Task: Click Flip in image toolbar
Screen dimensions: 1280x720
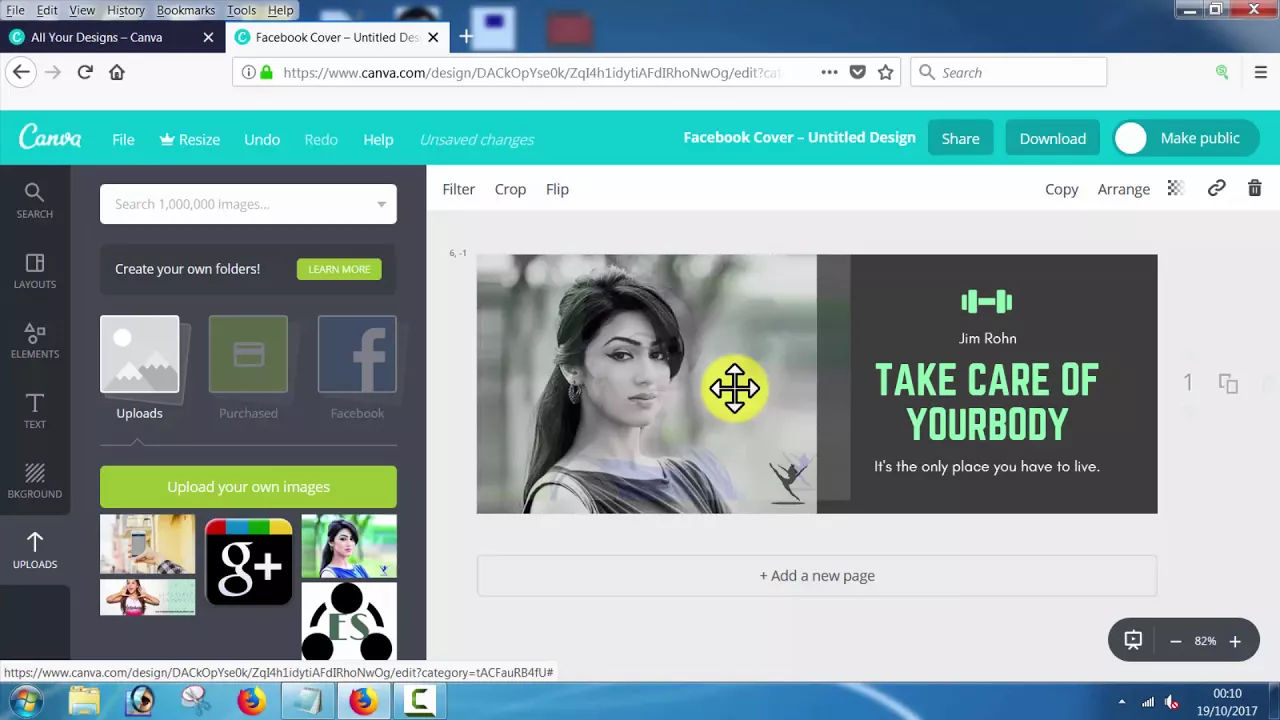Action: [557, 189]
